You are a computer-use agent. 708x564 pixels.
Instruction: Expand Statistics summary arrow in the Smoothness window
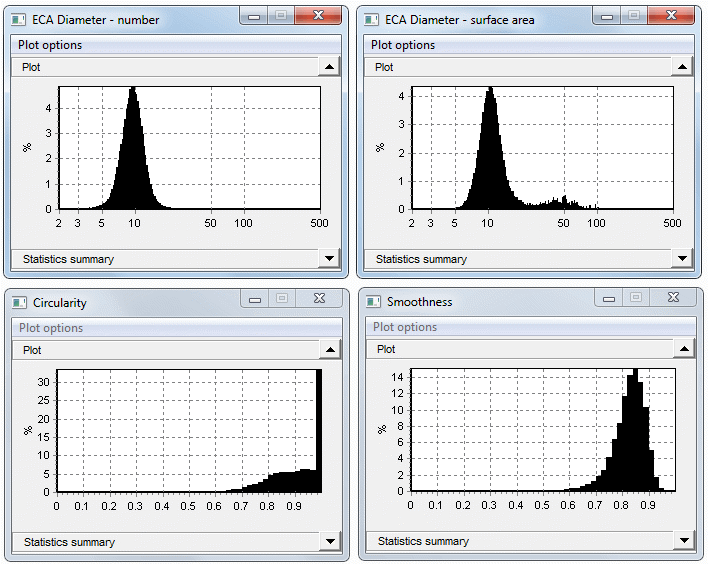tap(683, 541)
